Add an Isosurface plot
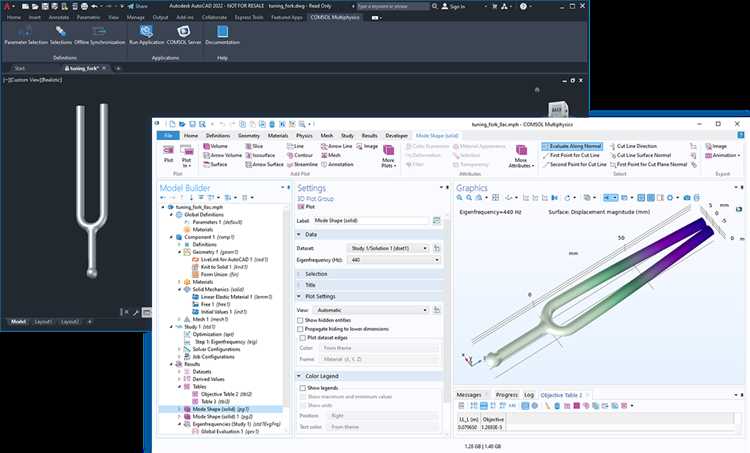This screenshot has width=750, height=453. pyautogui.click(x=260, y=155)
